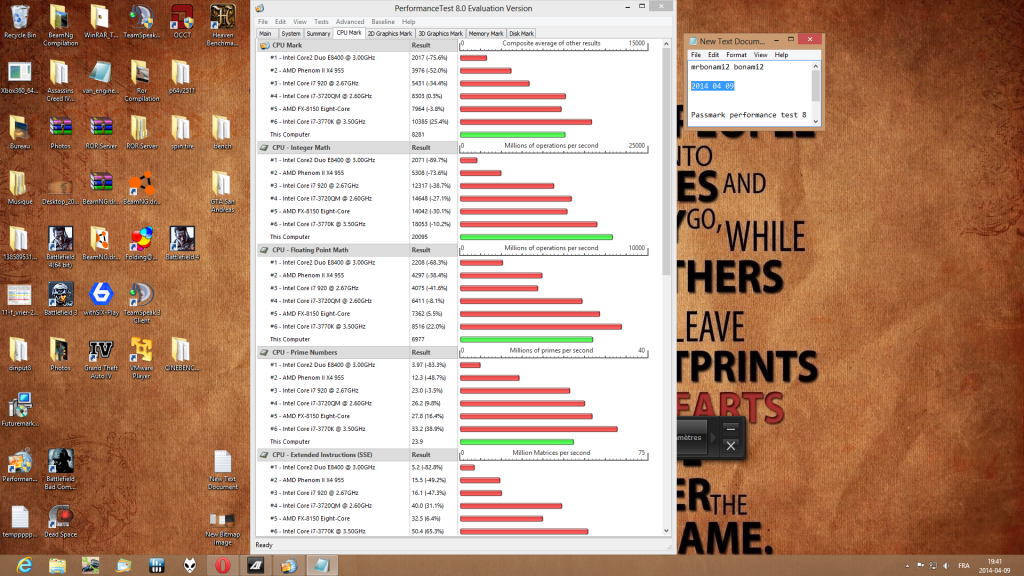
Task: Select the GTA San Andreas folder
Action: pos(222,193)
